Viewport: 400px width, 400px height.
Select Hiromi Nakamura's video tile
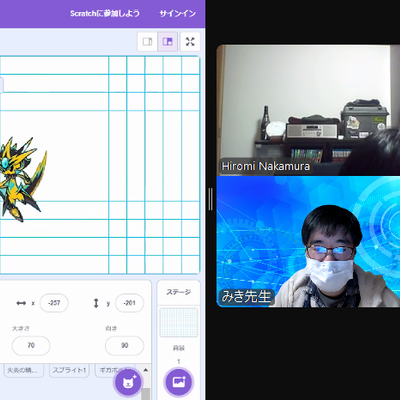point(308,110)
